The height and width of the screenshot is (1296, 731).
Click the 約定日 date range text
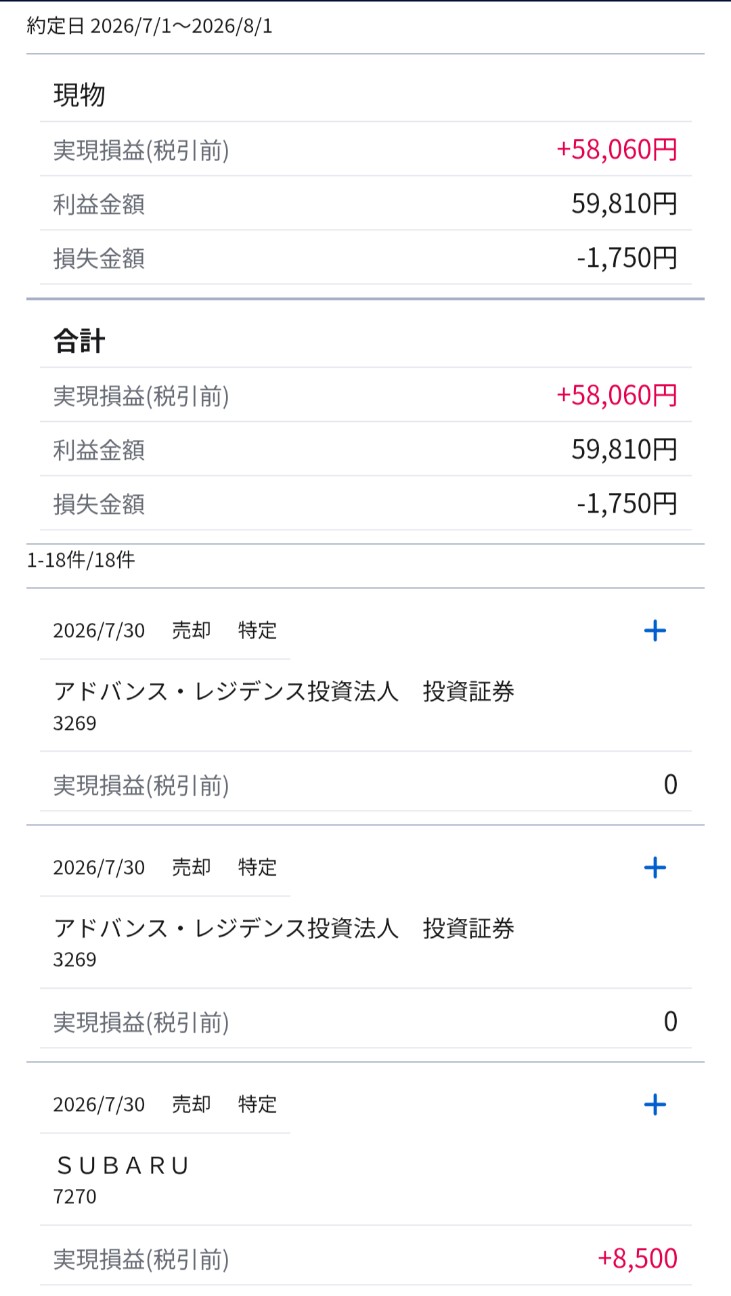pyautogui.click(x=150, y=26)
